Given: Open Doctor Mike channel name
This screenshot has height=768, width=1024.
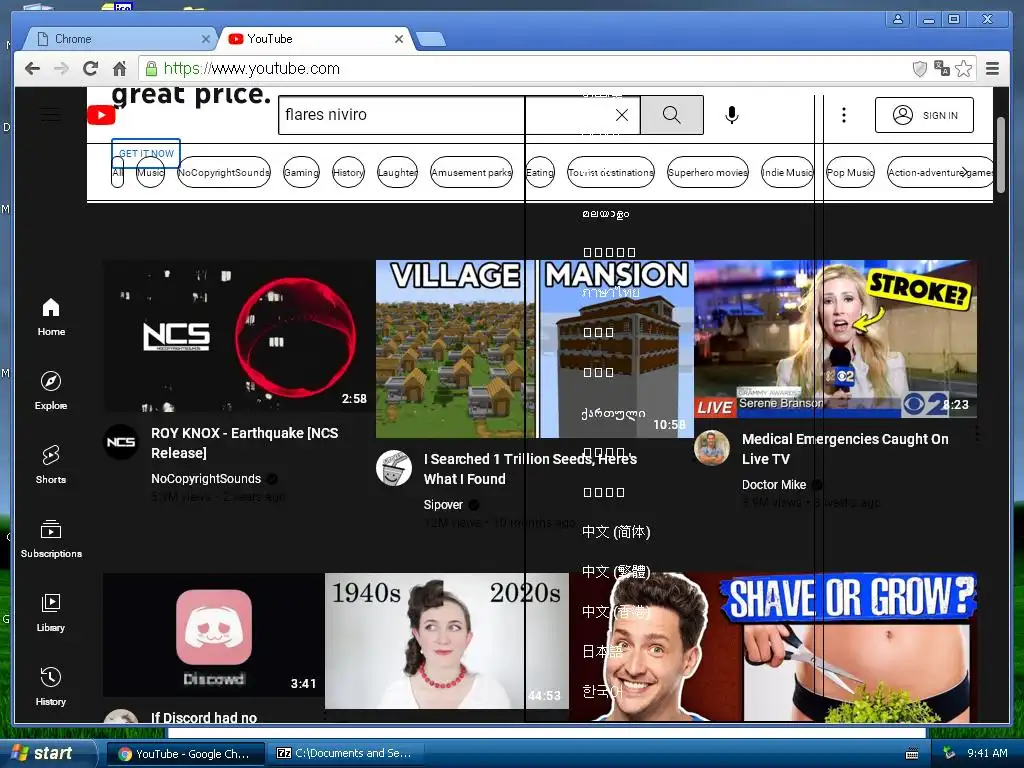Looking at the screenshot, I should [774, 485].
